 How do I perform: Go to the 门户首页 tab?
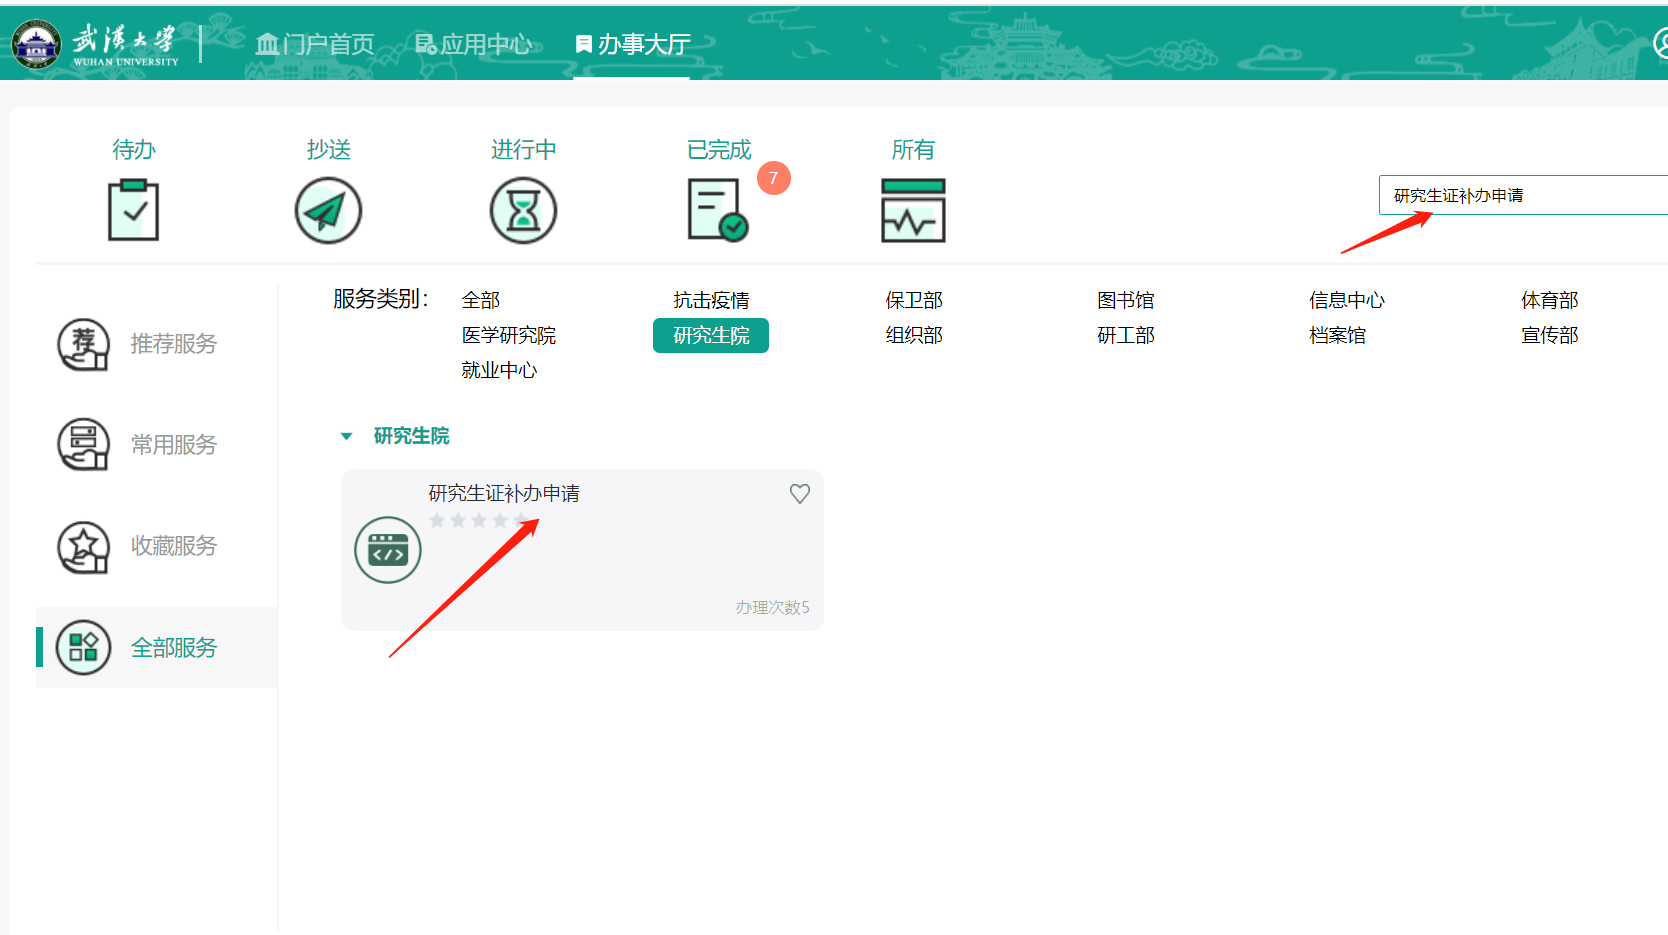[315, 44]
